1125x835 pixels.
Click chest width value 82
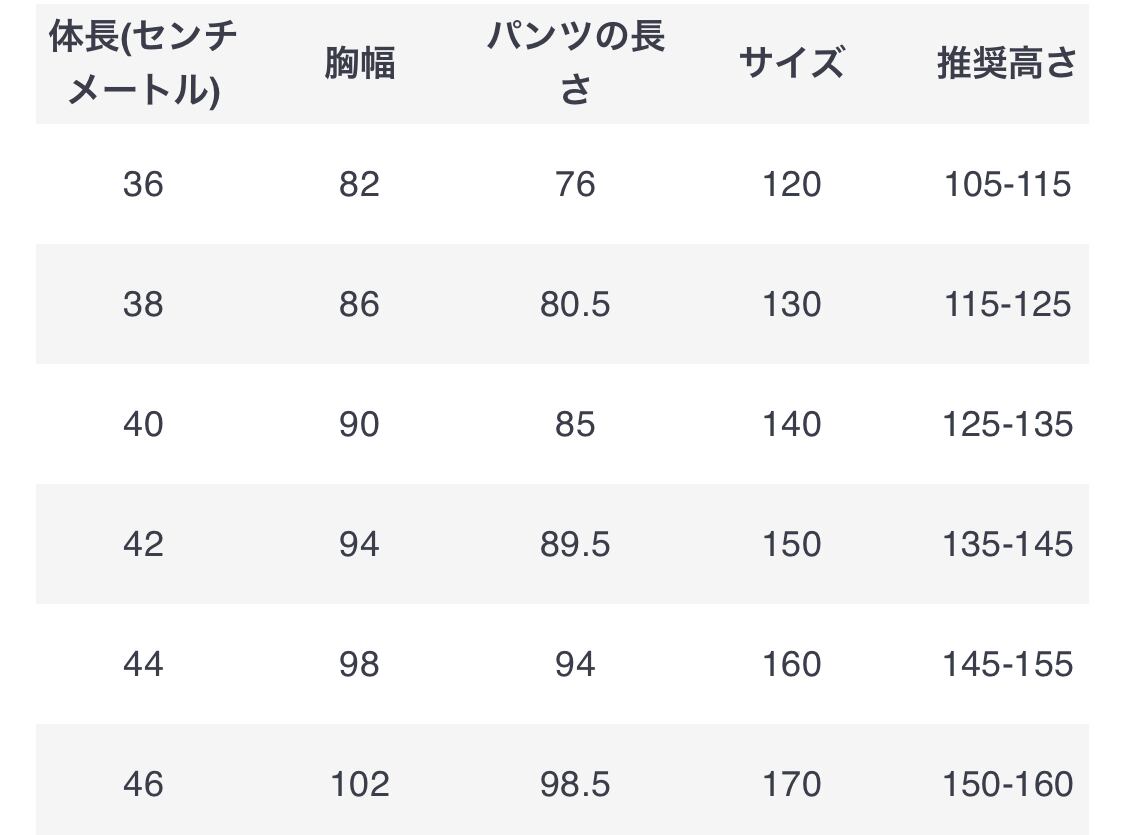coord(359,184)
